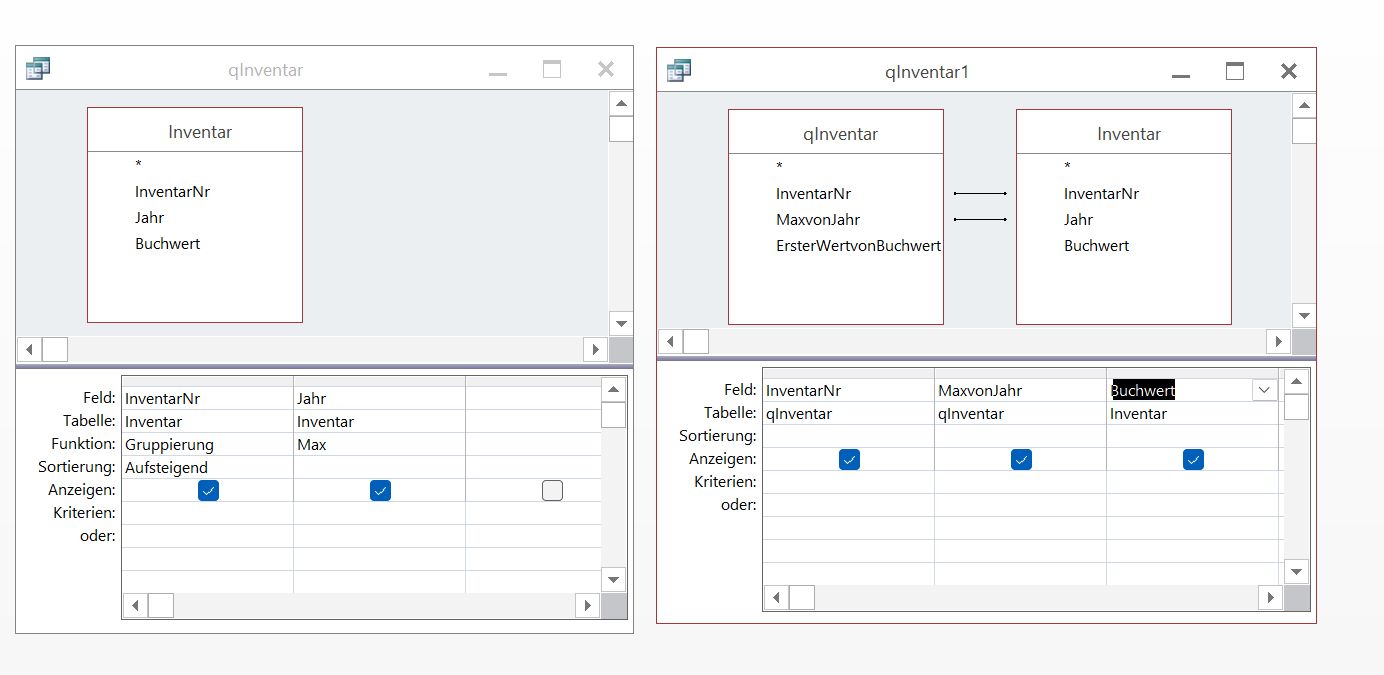
Task: Click Feld cell InventarNr in qInventar grid
Action: [207, 398]
